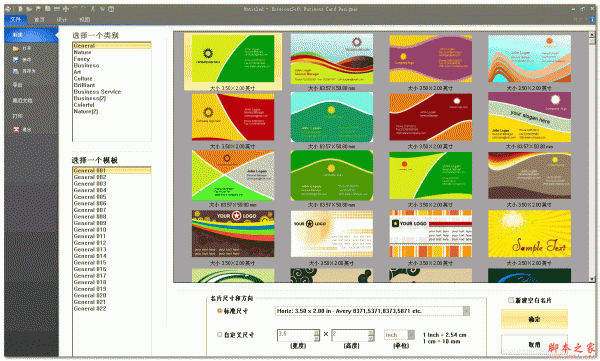600x361 pixels.
Task: Pick the orange and green triangles card thumbnail
Action: click(233, 175)
